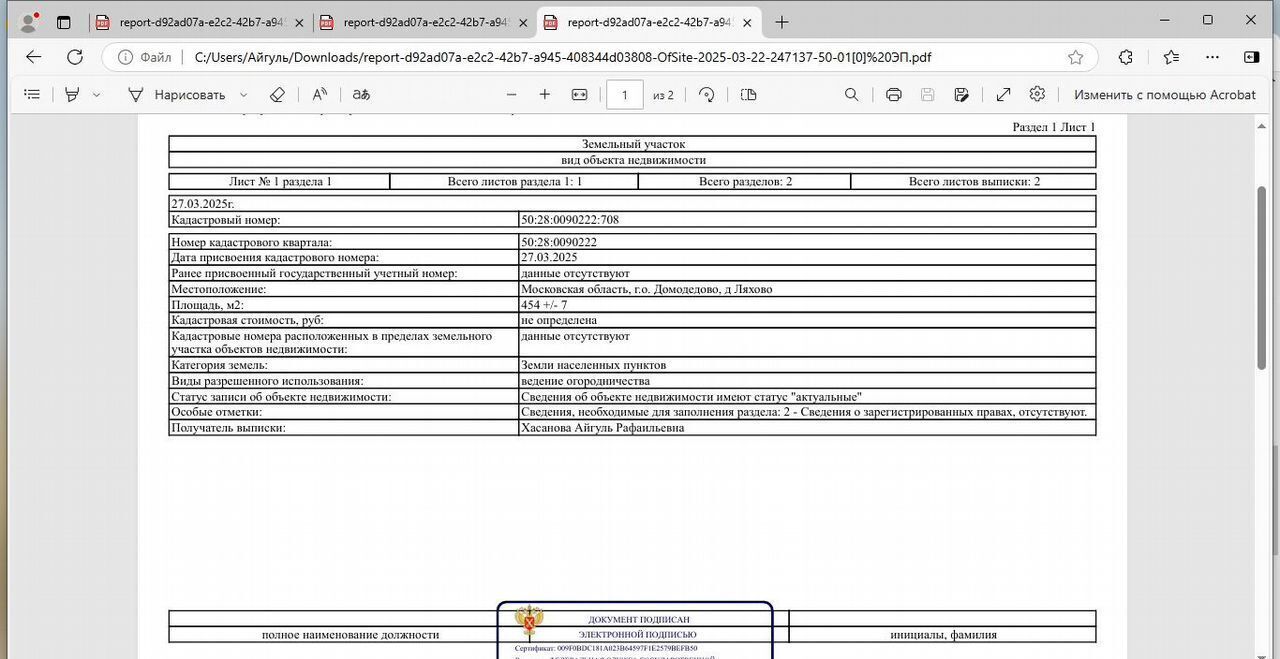Zoom out of the PDF
Image resolution: width=1280 pixels, height=659 pixels.
pyautogui.click(x=512, y=94)
